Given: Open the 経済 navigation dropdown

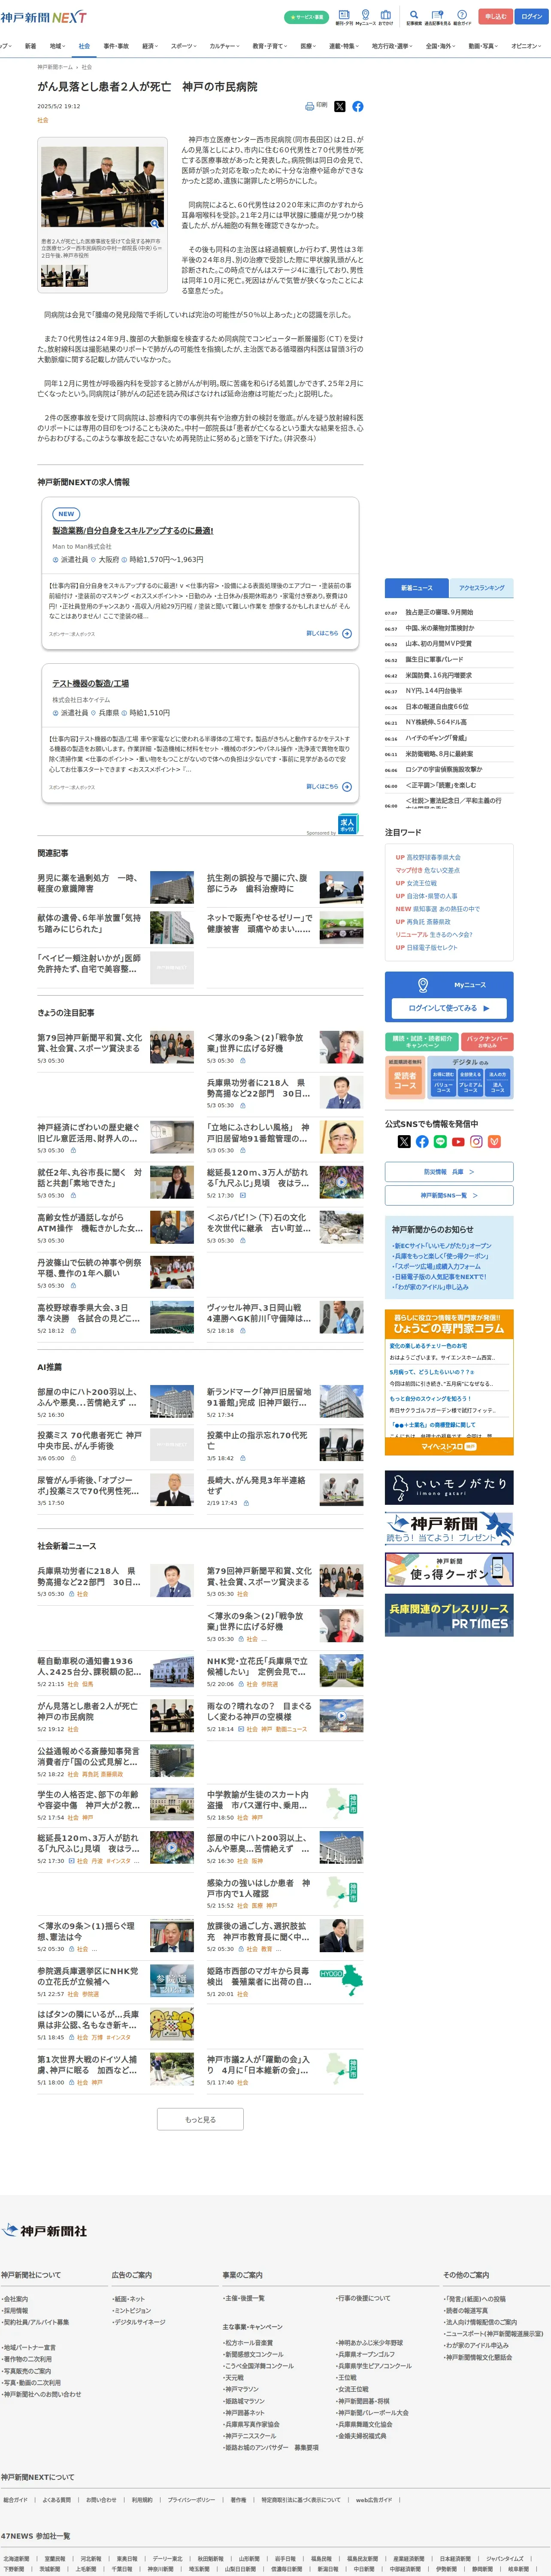Looking at the screenshot, I should [150, 46].
